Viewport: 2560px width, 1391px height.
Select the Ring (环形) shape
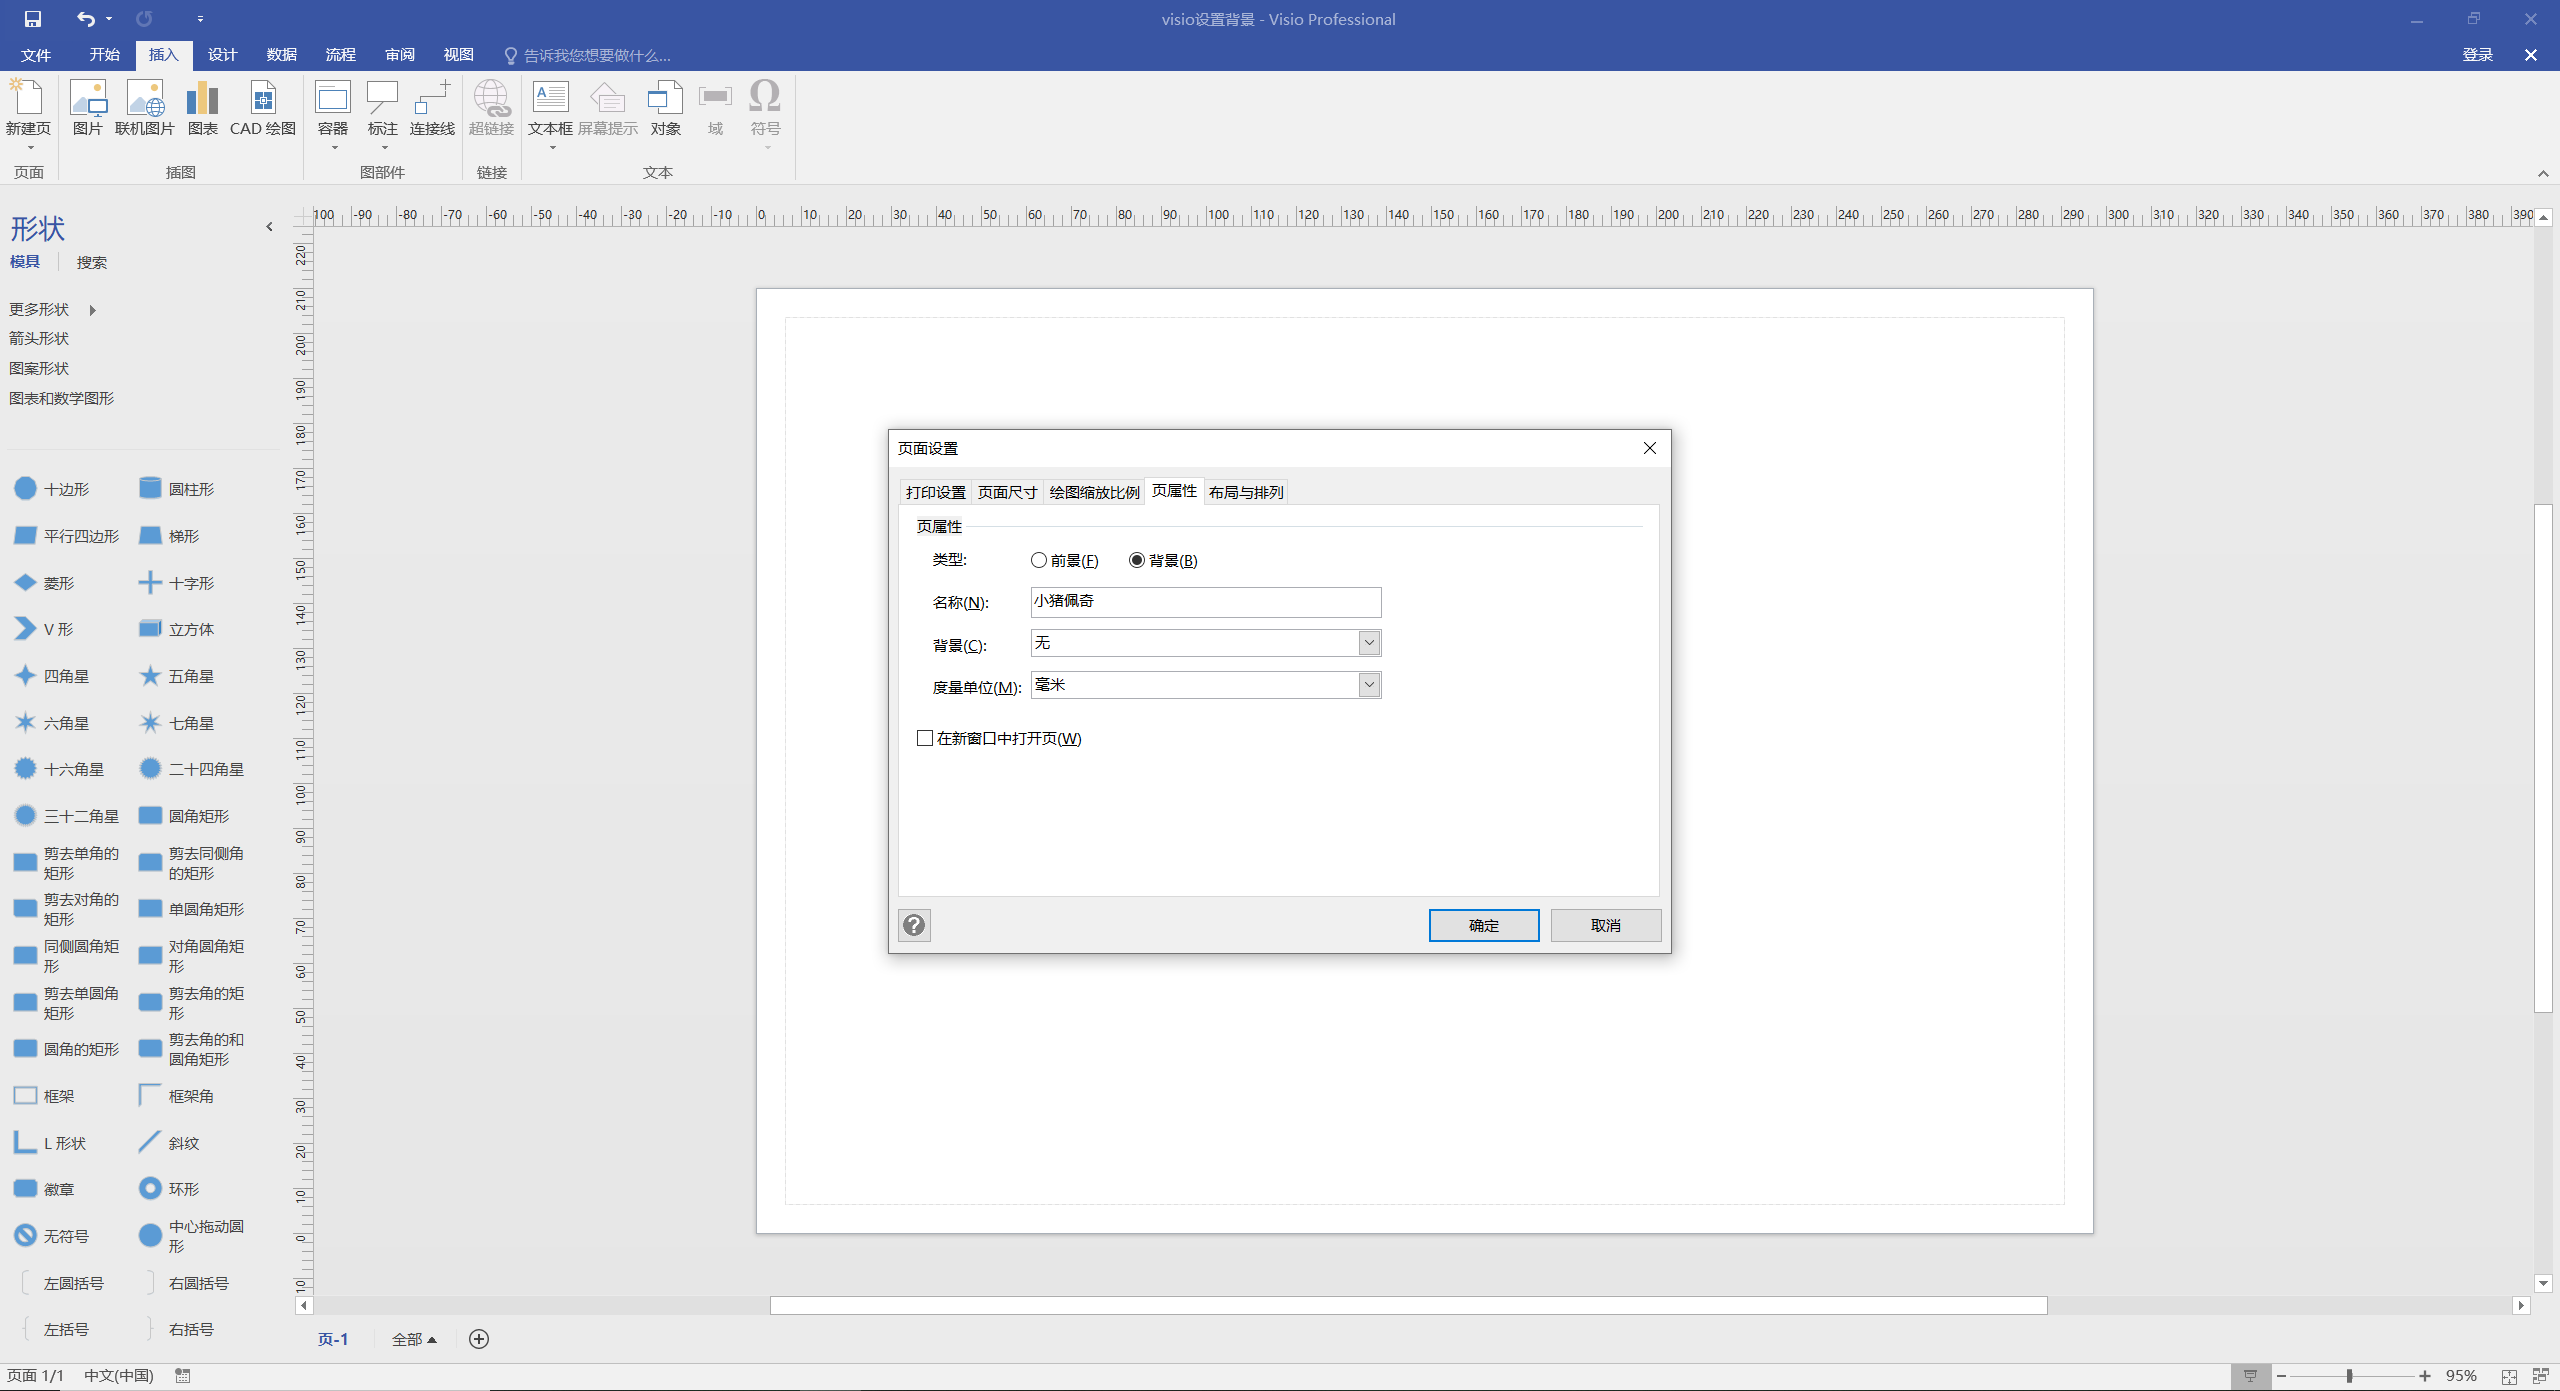pos(170,1189)
